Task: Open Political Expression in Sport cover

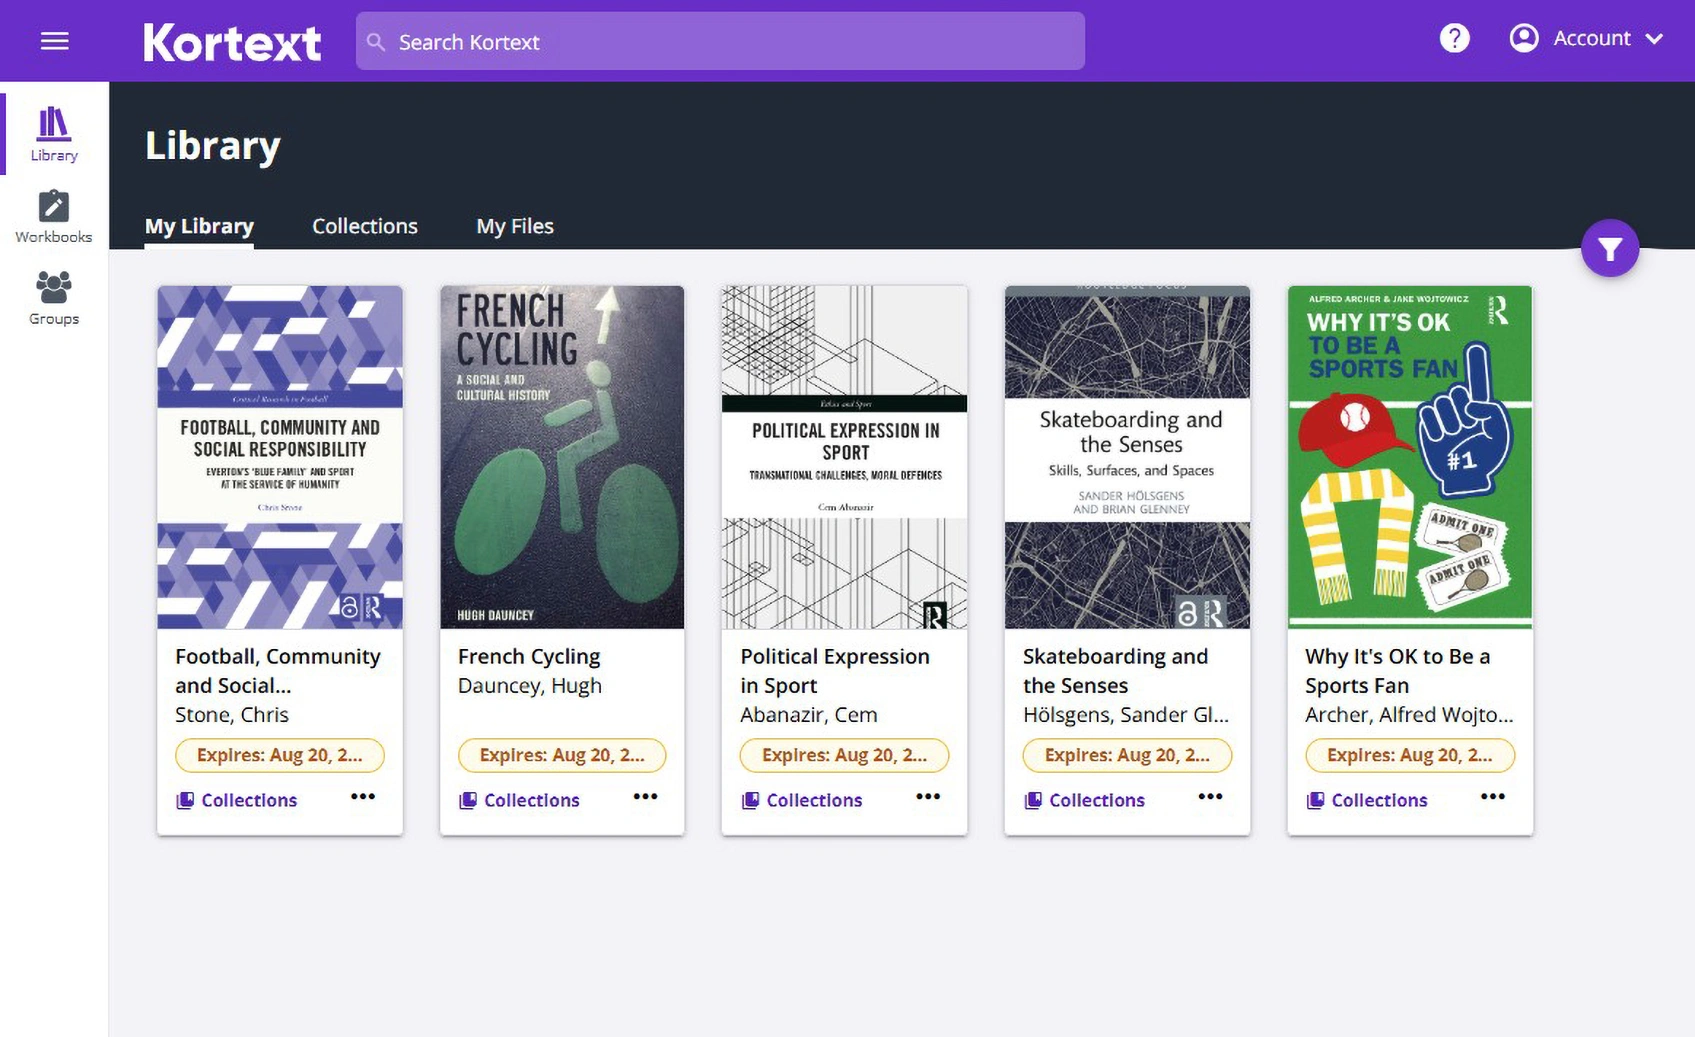Action: click(x=844, y=457)
